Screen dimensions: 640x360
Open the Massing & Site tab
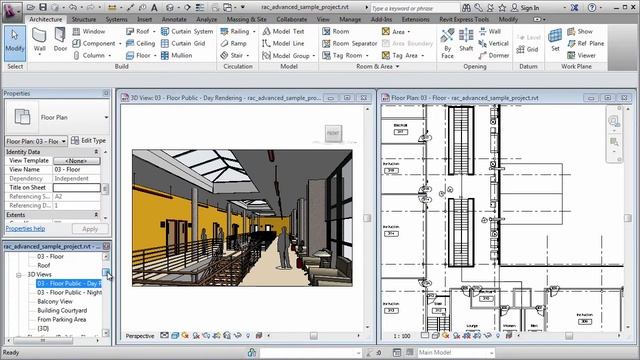click(247, 19)
